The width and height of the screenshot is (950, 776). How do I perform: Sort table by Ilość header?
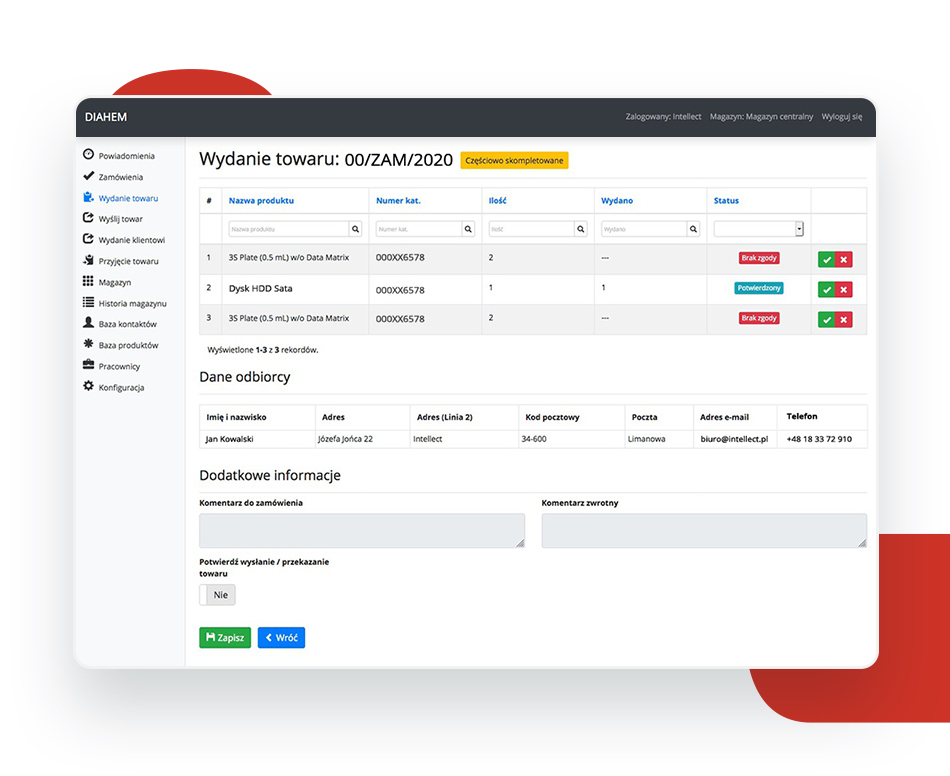497,201
